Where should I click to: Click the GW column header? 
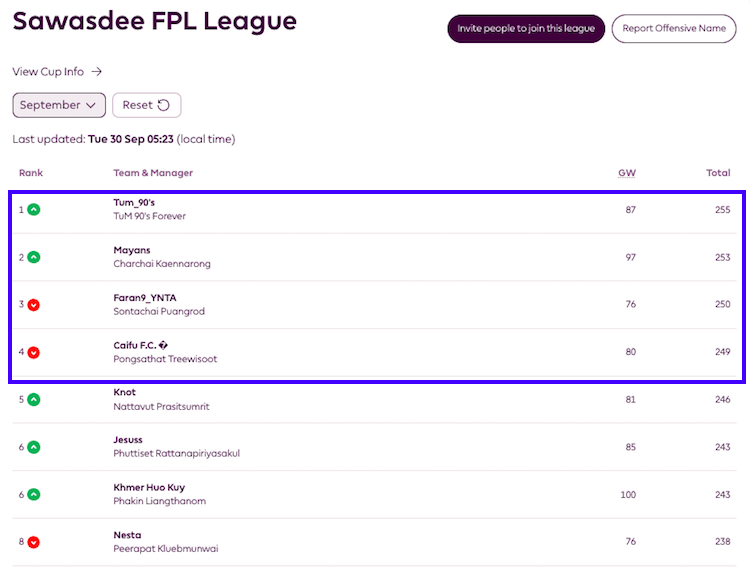pyautogui.click(x=626, y=173)
